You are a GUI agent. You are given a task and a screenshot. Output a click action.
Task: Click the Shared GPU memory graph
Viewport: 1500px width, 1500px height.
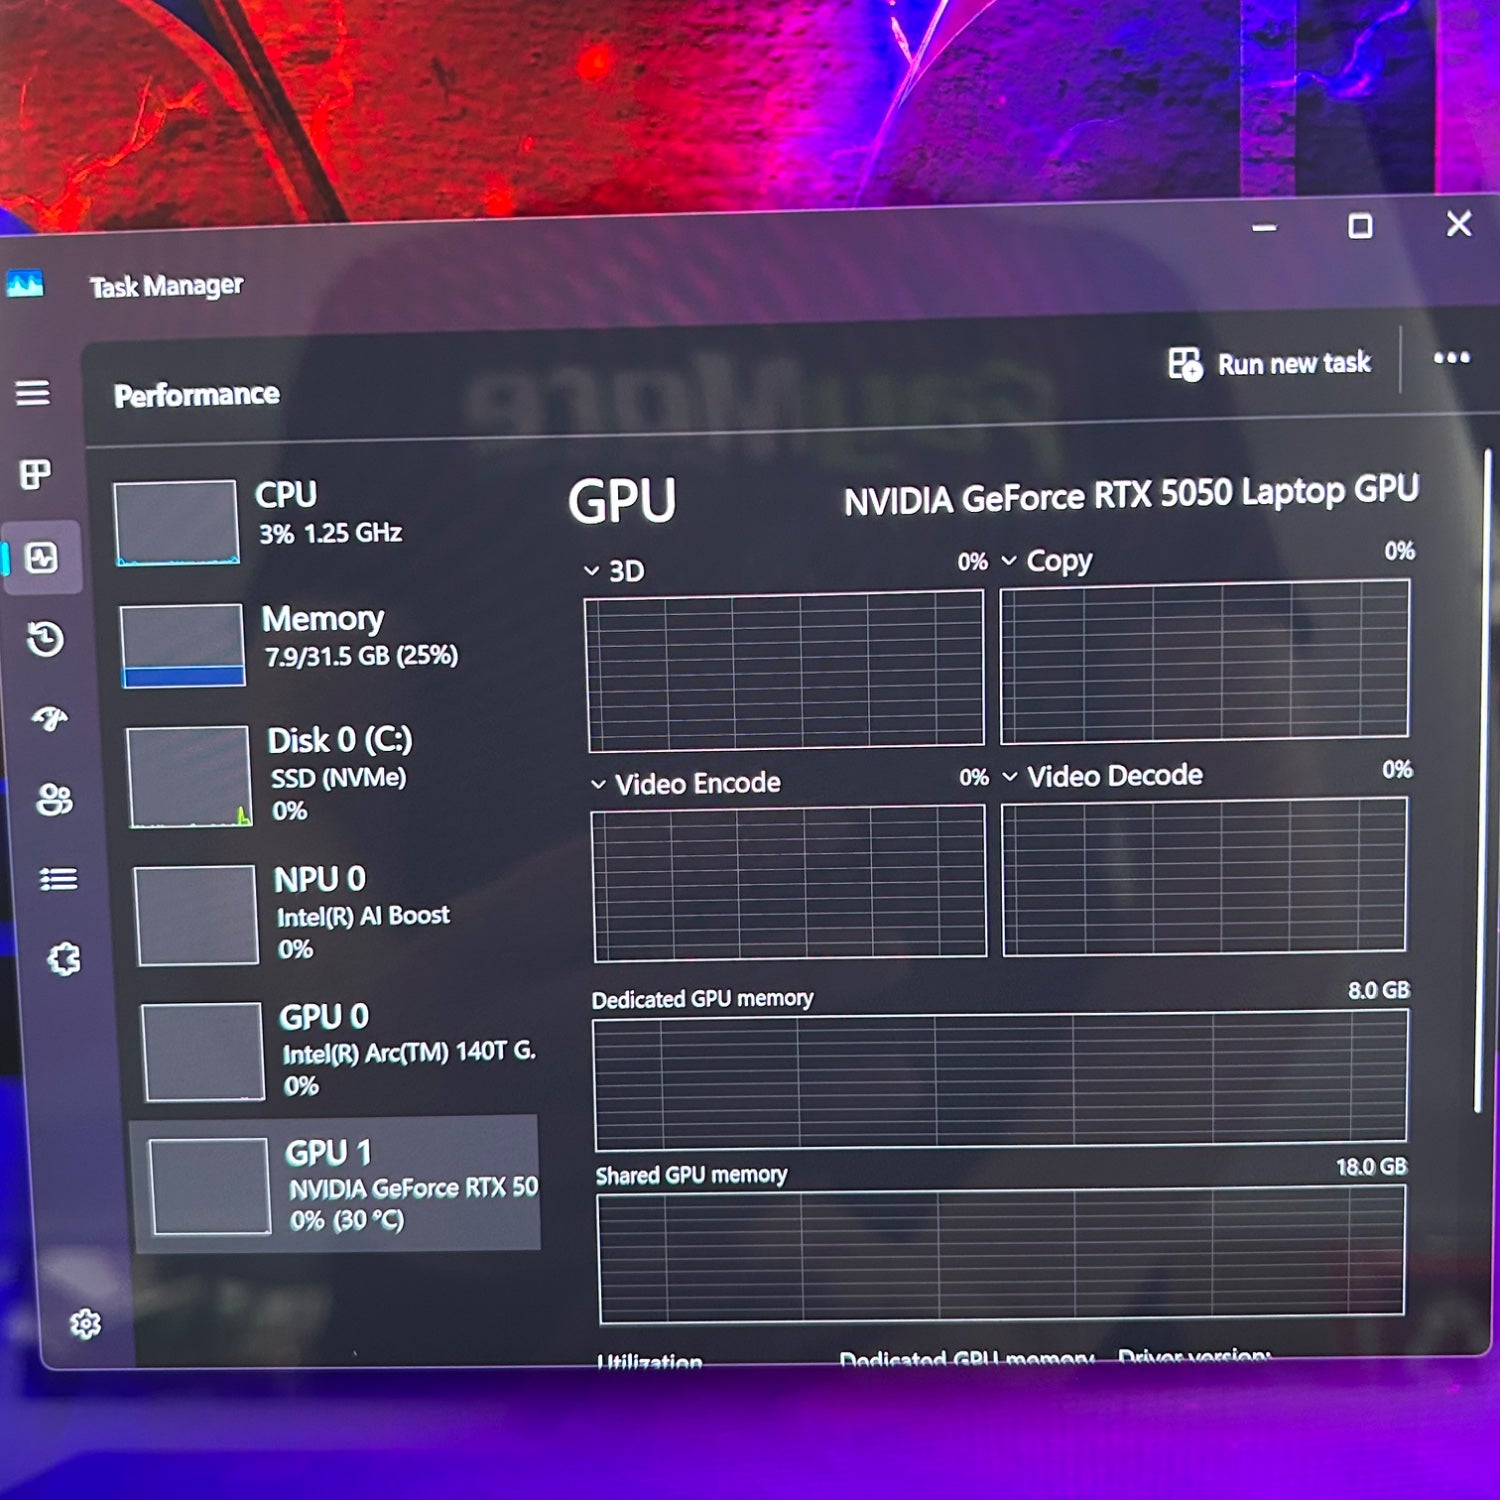[1001, 1255]
